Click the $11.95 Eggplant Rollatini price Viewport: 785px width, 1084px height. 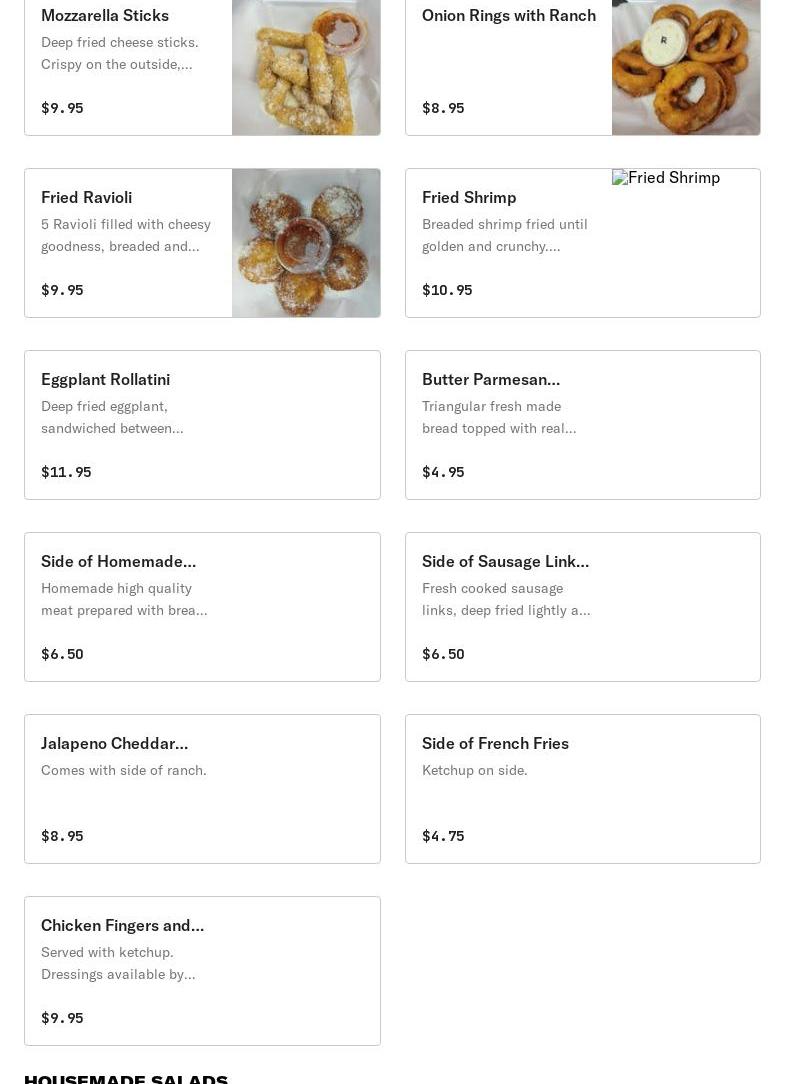[x=66, y=472]
